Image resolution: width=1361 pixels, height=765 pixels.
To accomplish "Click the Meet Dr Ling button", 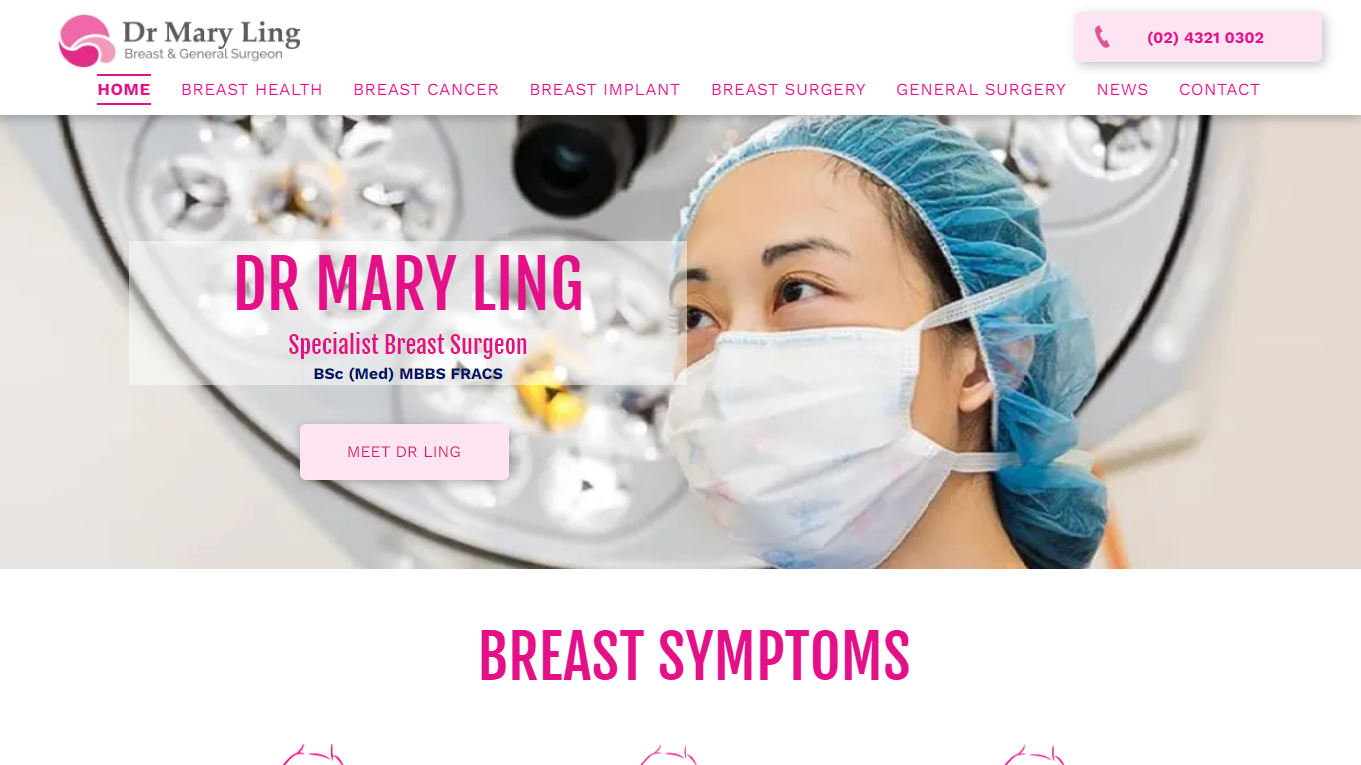I will pyautogui.click(x=404, y=452).
